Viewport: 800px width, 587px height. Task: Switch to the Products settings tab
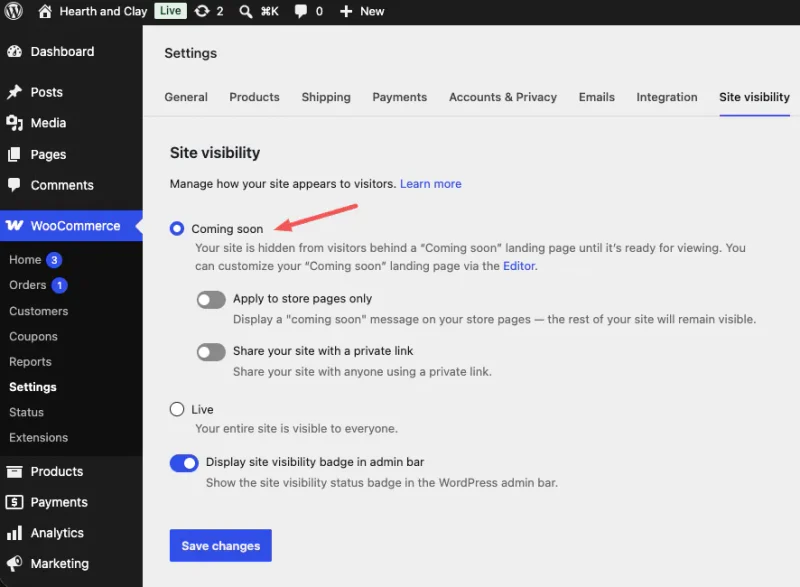tap(254, 97)
